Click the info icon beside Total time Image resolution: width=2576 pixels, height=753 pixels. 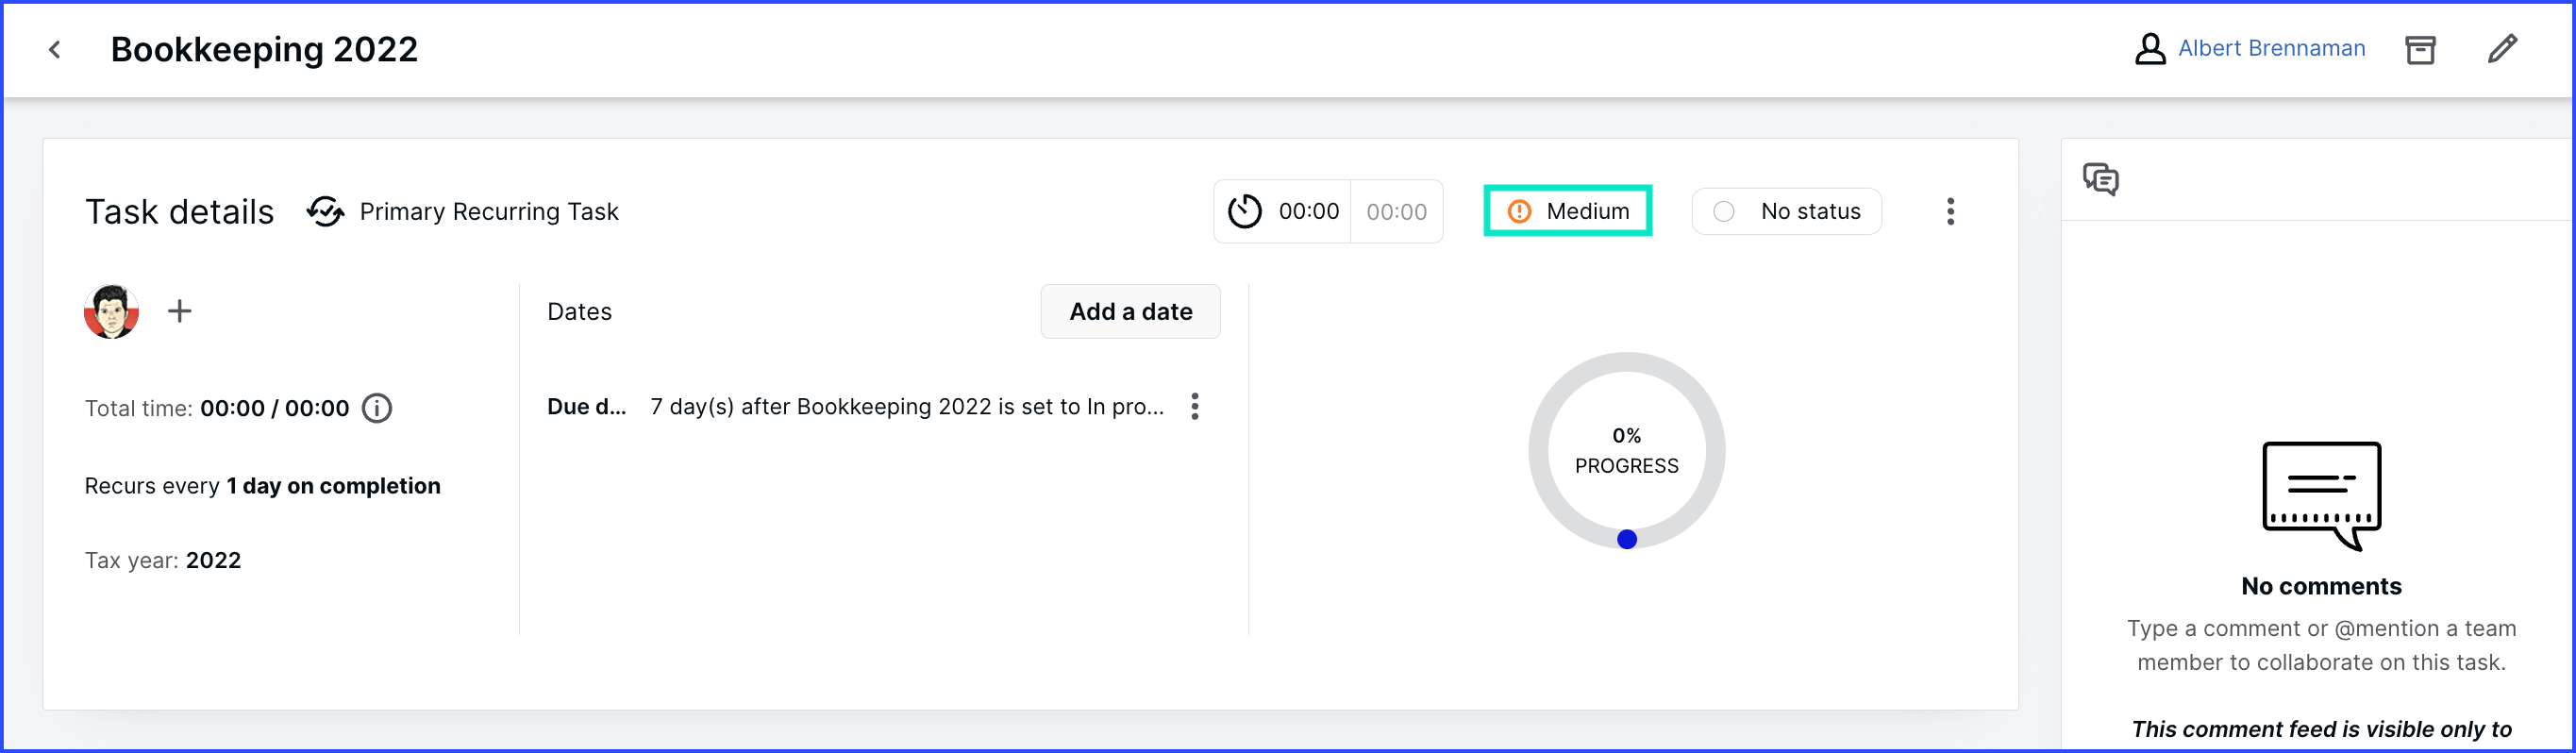point(377,408)
